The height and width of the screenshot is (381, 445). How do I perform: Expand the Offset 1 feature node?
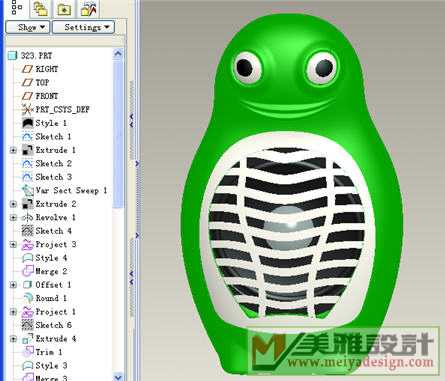tap(13, 285)
